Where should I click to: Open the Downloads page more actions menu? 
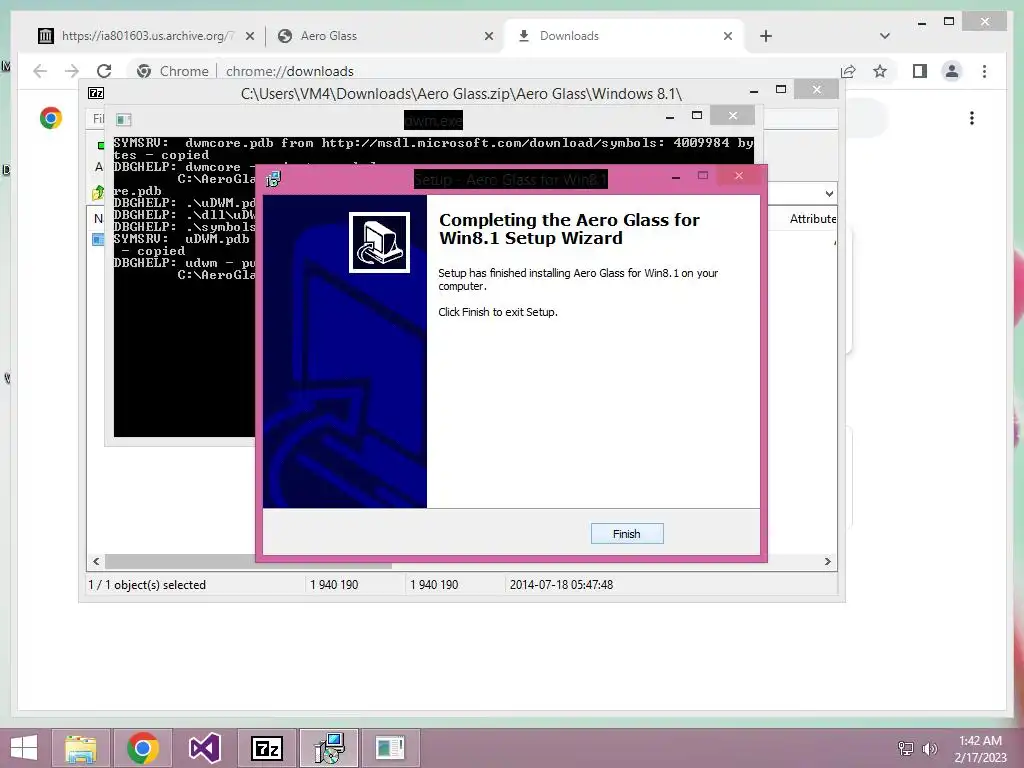[972, 118]
